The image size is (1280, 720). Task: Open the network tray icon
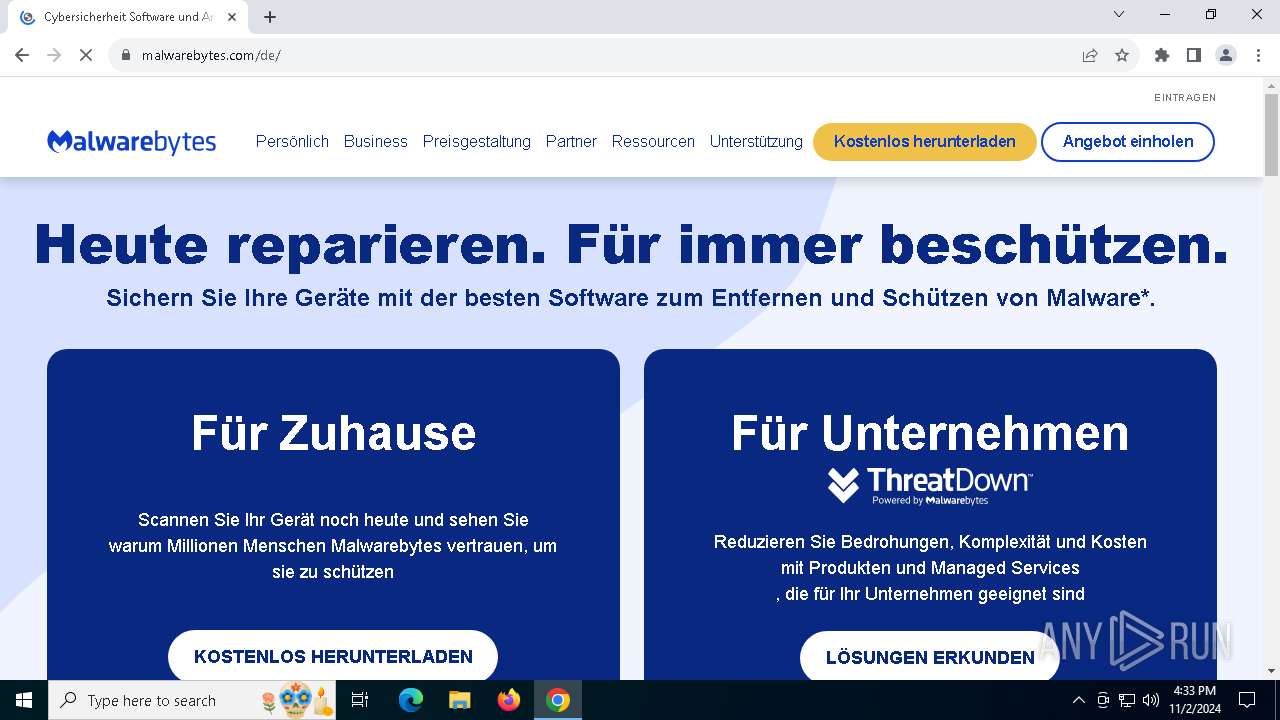pyautogui.click(x=1127, y=700)
